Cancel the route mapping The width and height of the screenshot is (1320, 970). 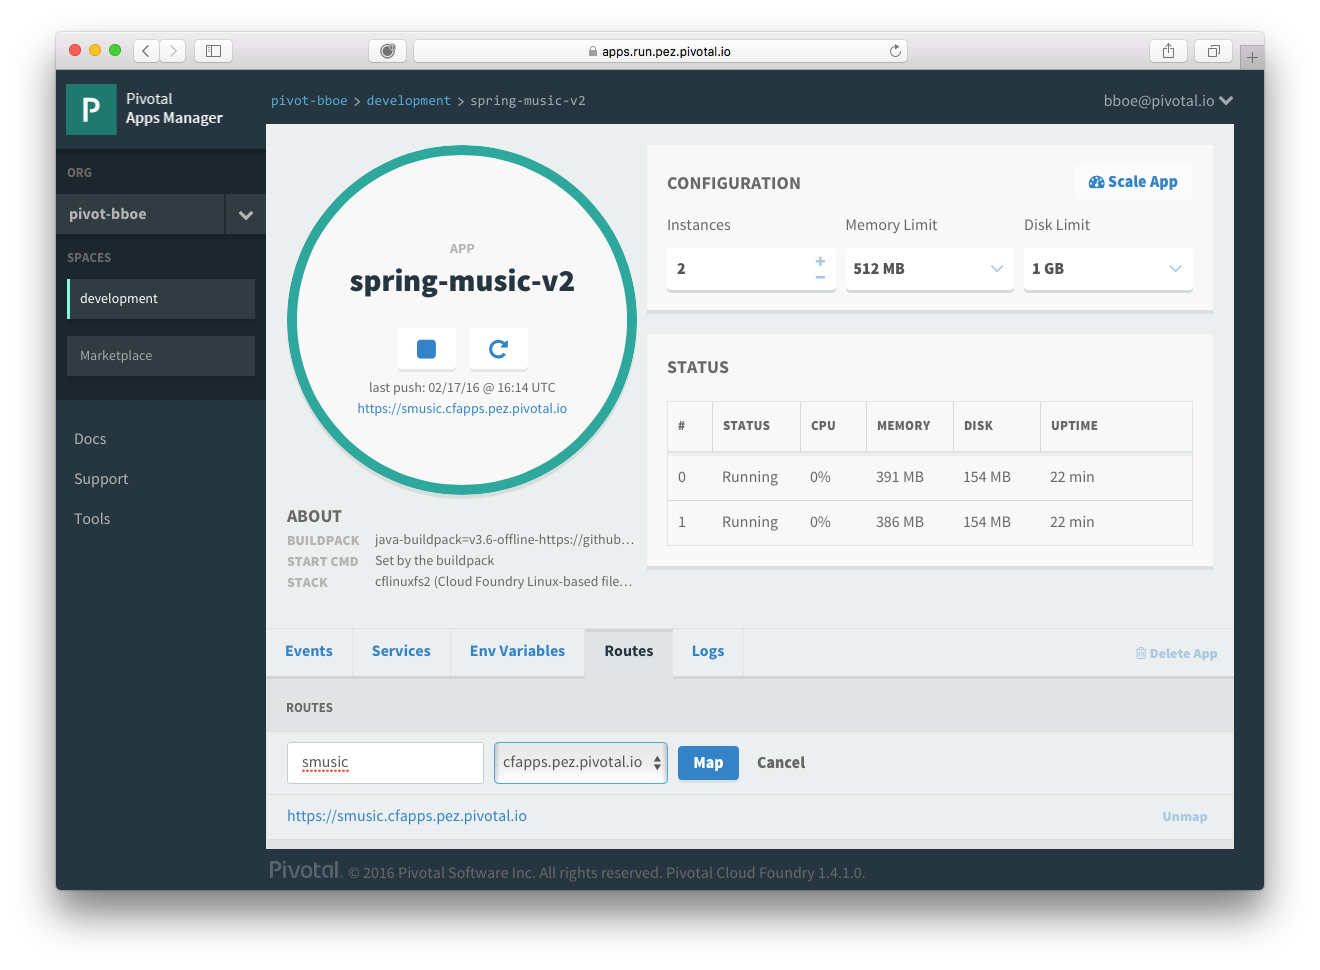(781, 763)
